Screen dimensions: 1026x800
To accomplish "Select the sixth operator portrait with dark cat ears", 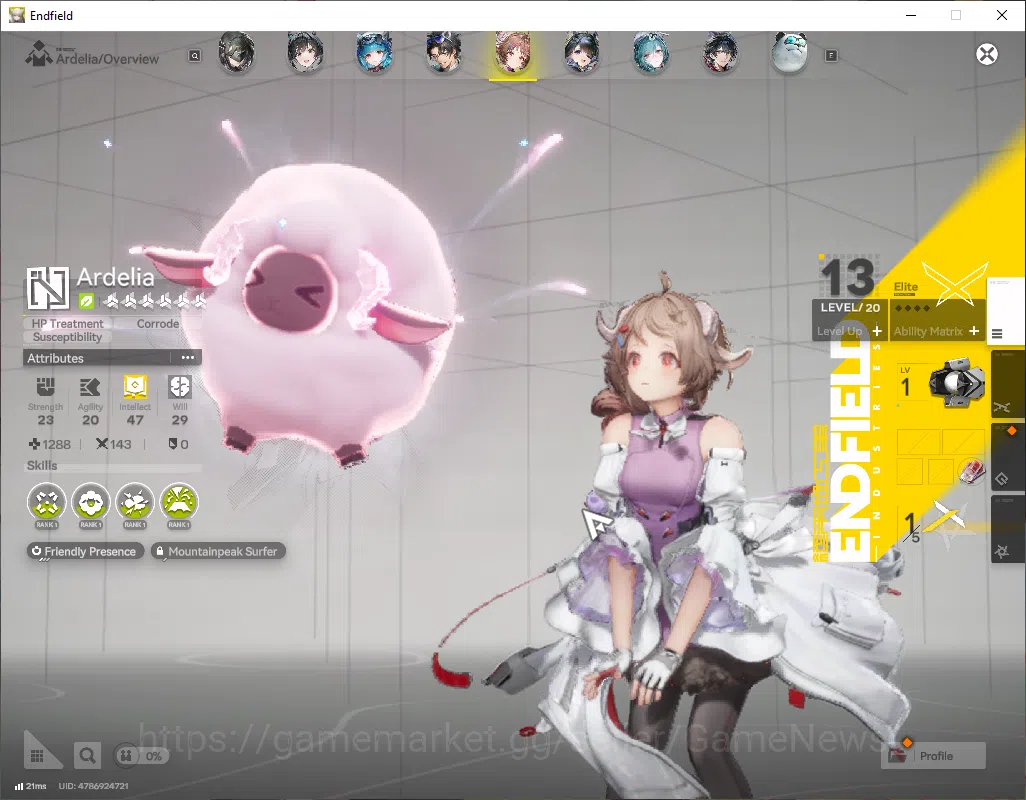I will [x=582, y=52].
